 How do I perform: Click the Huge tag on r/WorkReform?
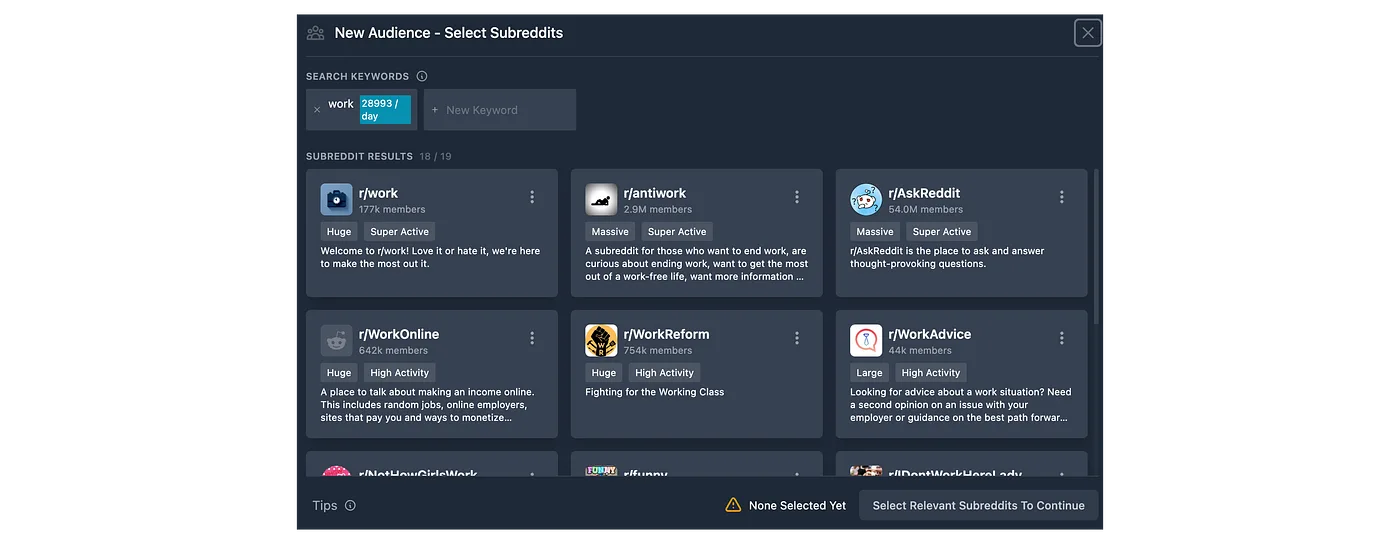(x=604, y=373)
